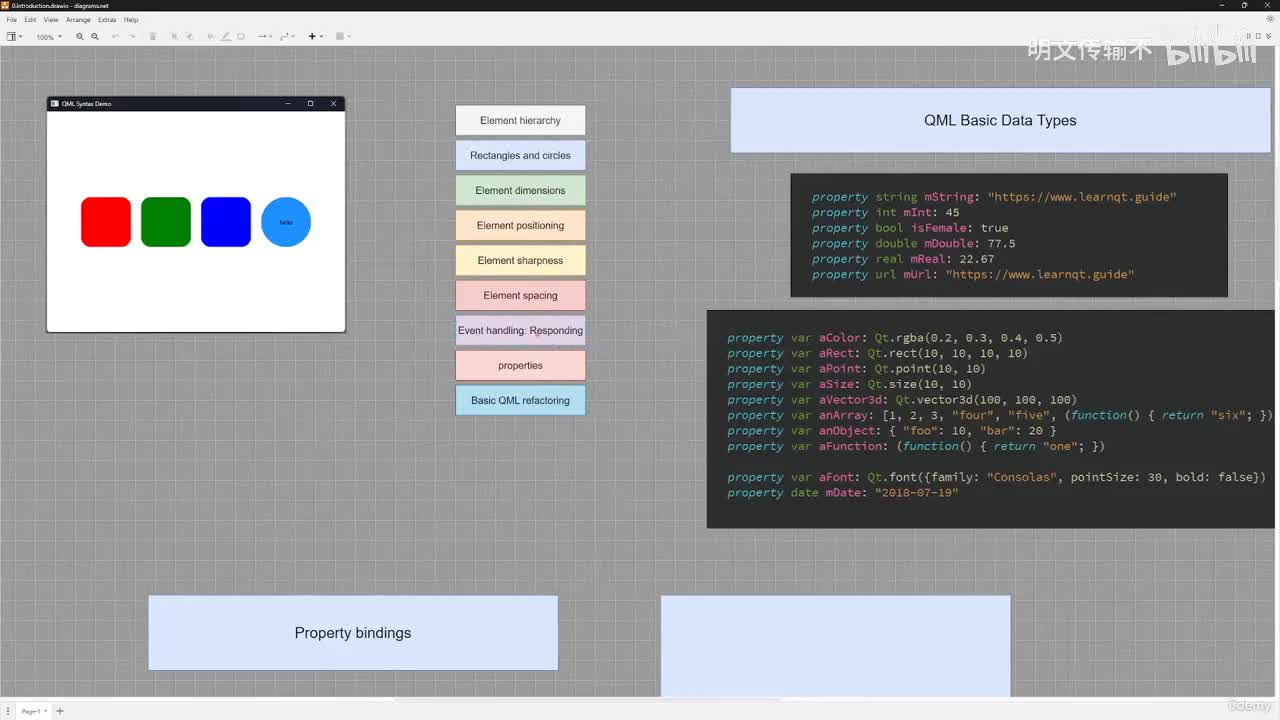Open the Arrange menu
1280x720 pixels.
[78, 20]
